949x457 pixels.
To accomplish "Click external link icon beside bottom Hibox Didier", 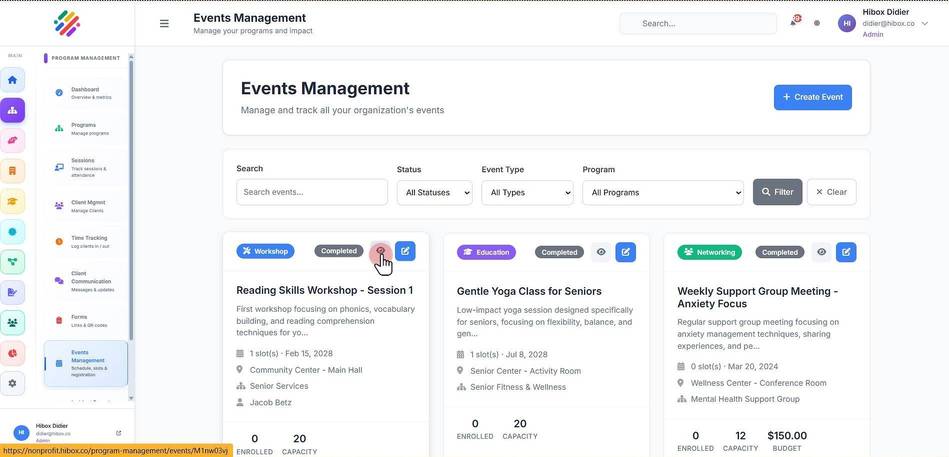I will pyautogui.click(x=118, y=433).
